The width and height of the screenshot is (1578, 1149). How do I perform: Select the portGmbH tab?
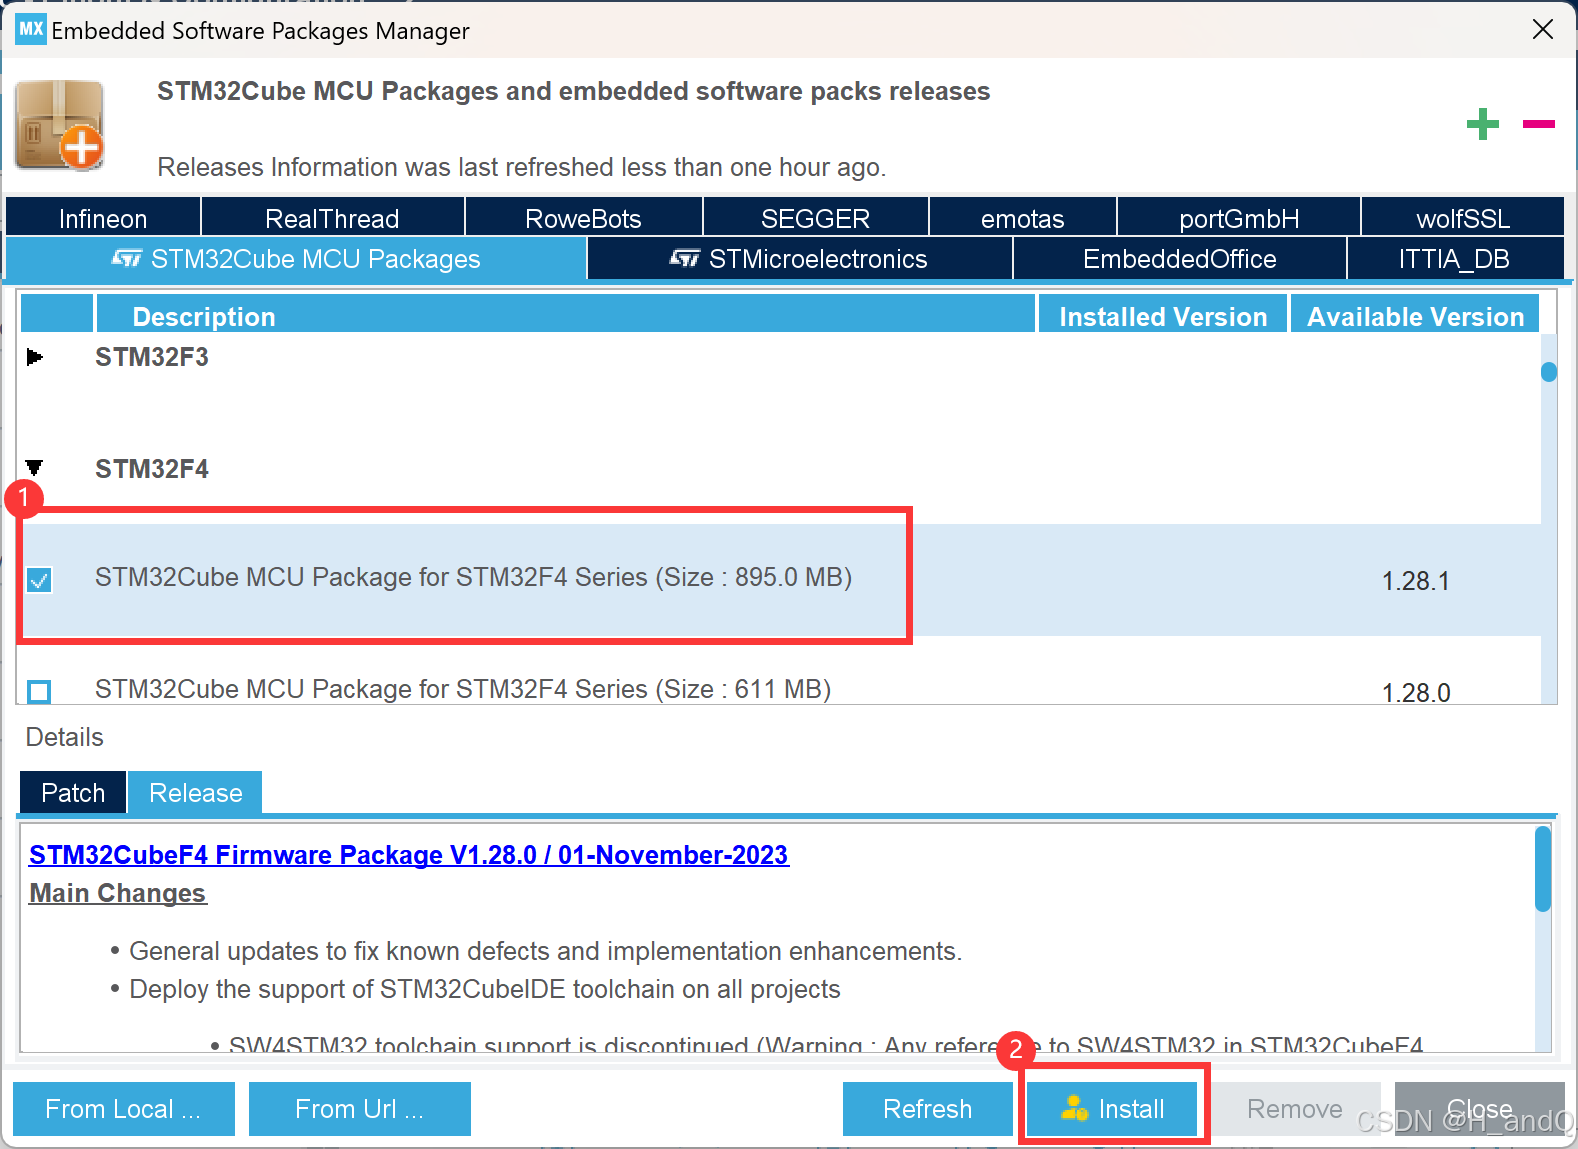click(1239, 218)
